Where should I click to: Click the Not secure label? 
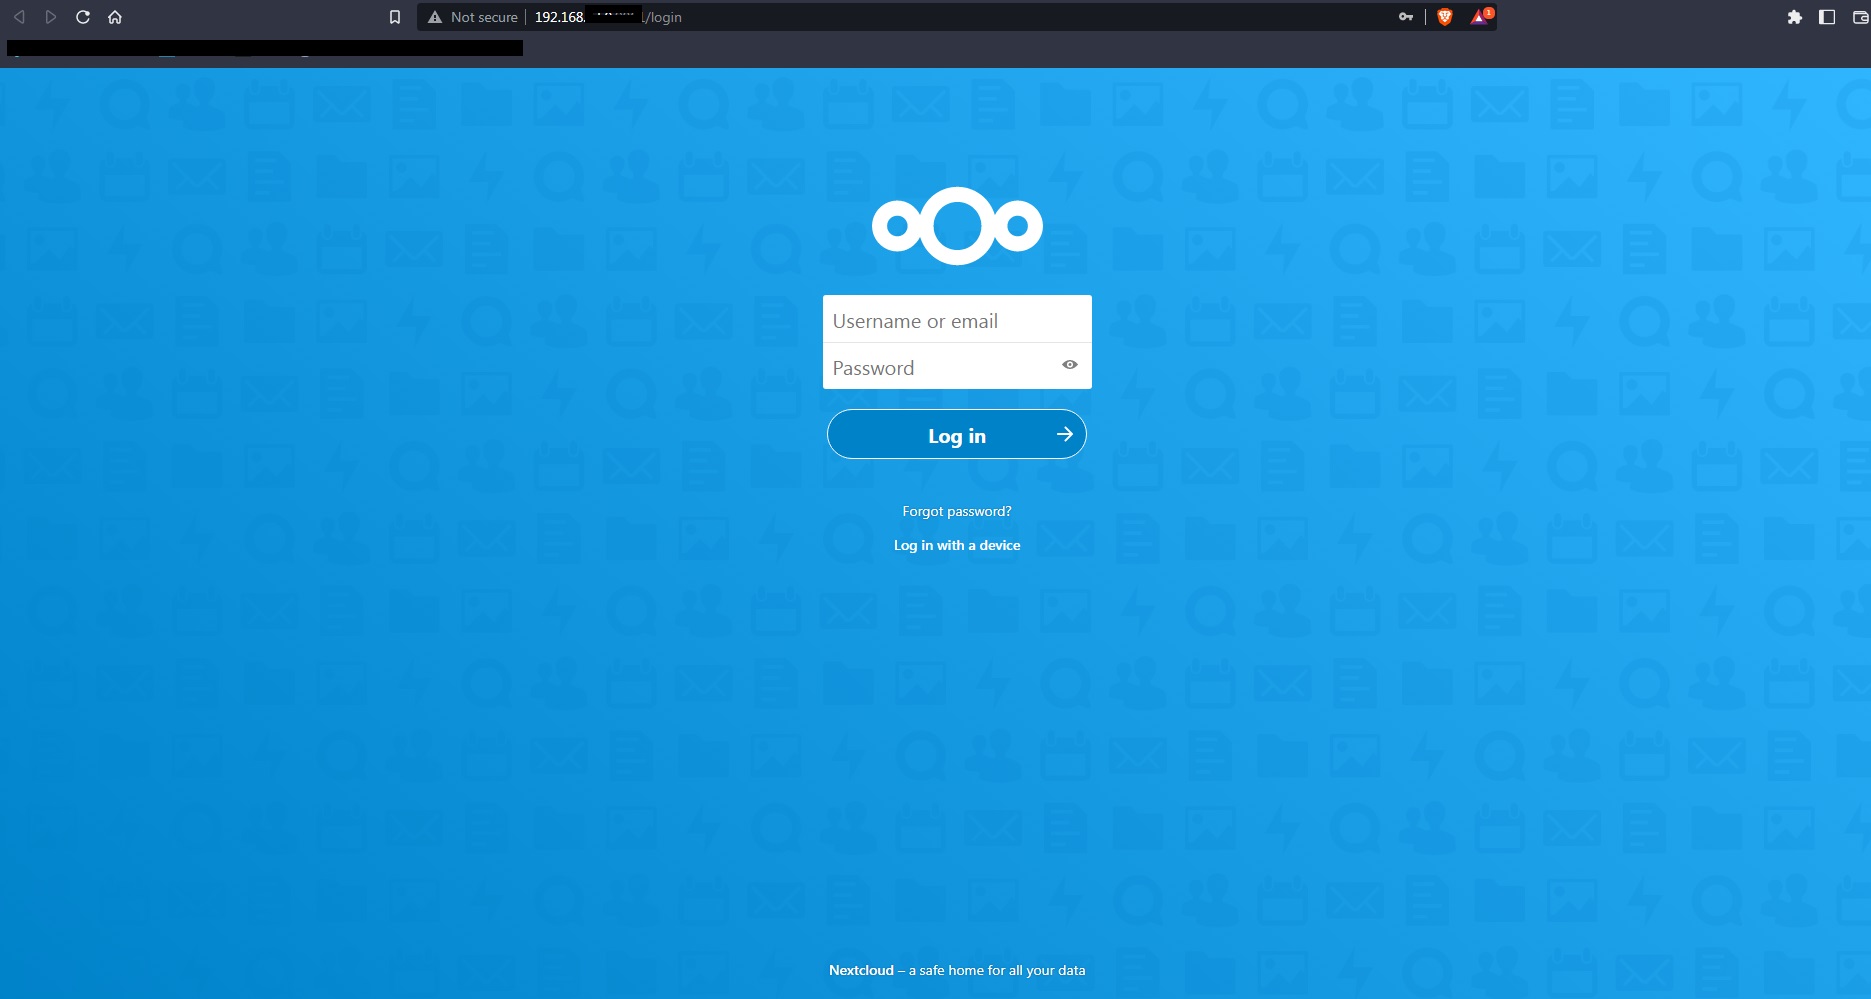(484, 17)
